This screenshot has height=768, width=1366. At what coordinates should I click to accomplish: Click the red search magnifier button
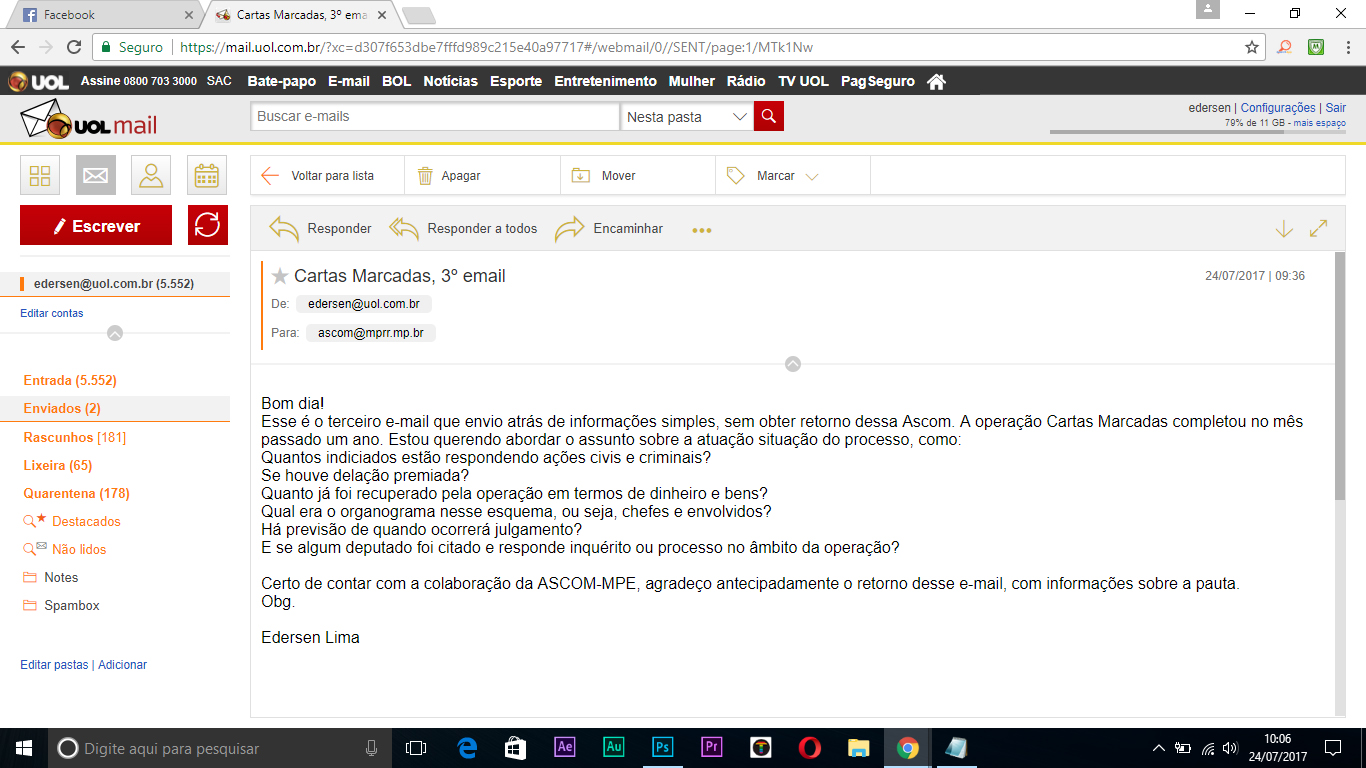pyautogui.click(x=768, y=116)
